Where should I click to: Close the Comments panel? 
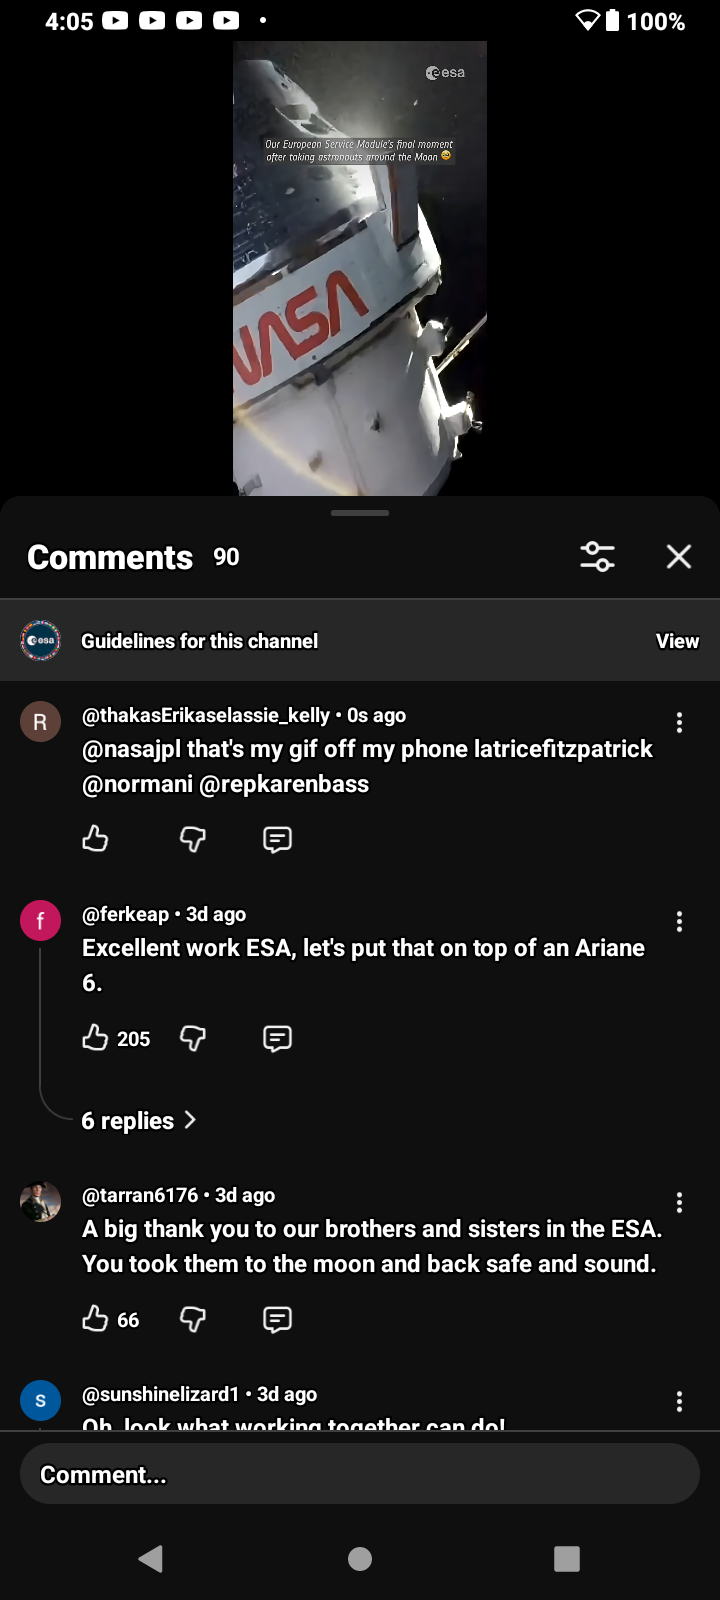click(x=679, y=557)
